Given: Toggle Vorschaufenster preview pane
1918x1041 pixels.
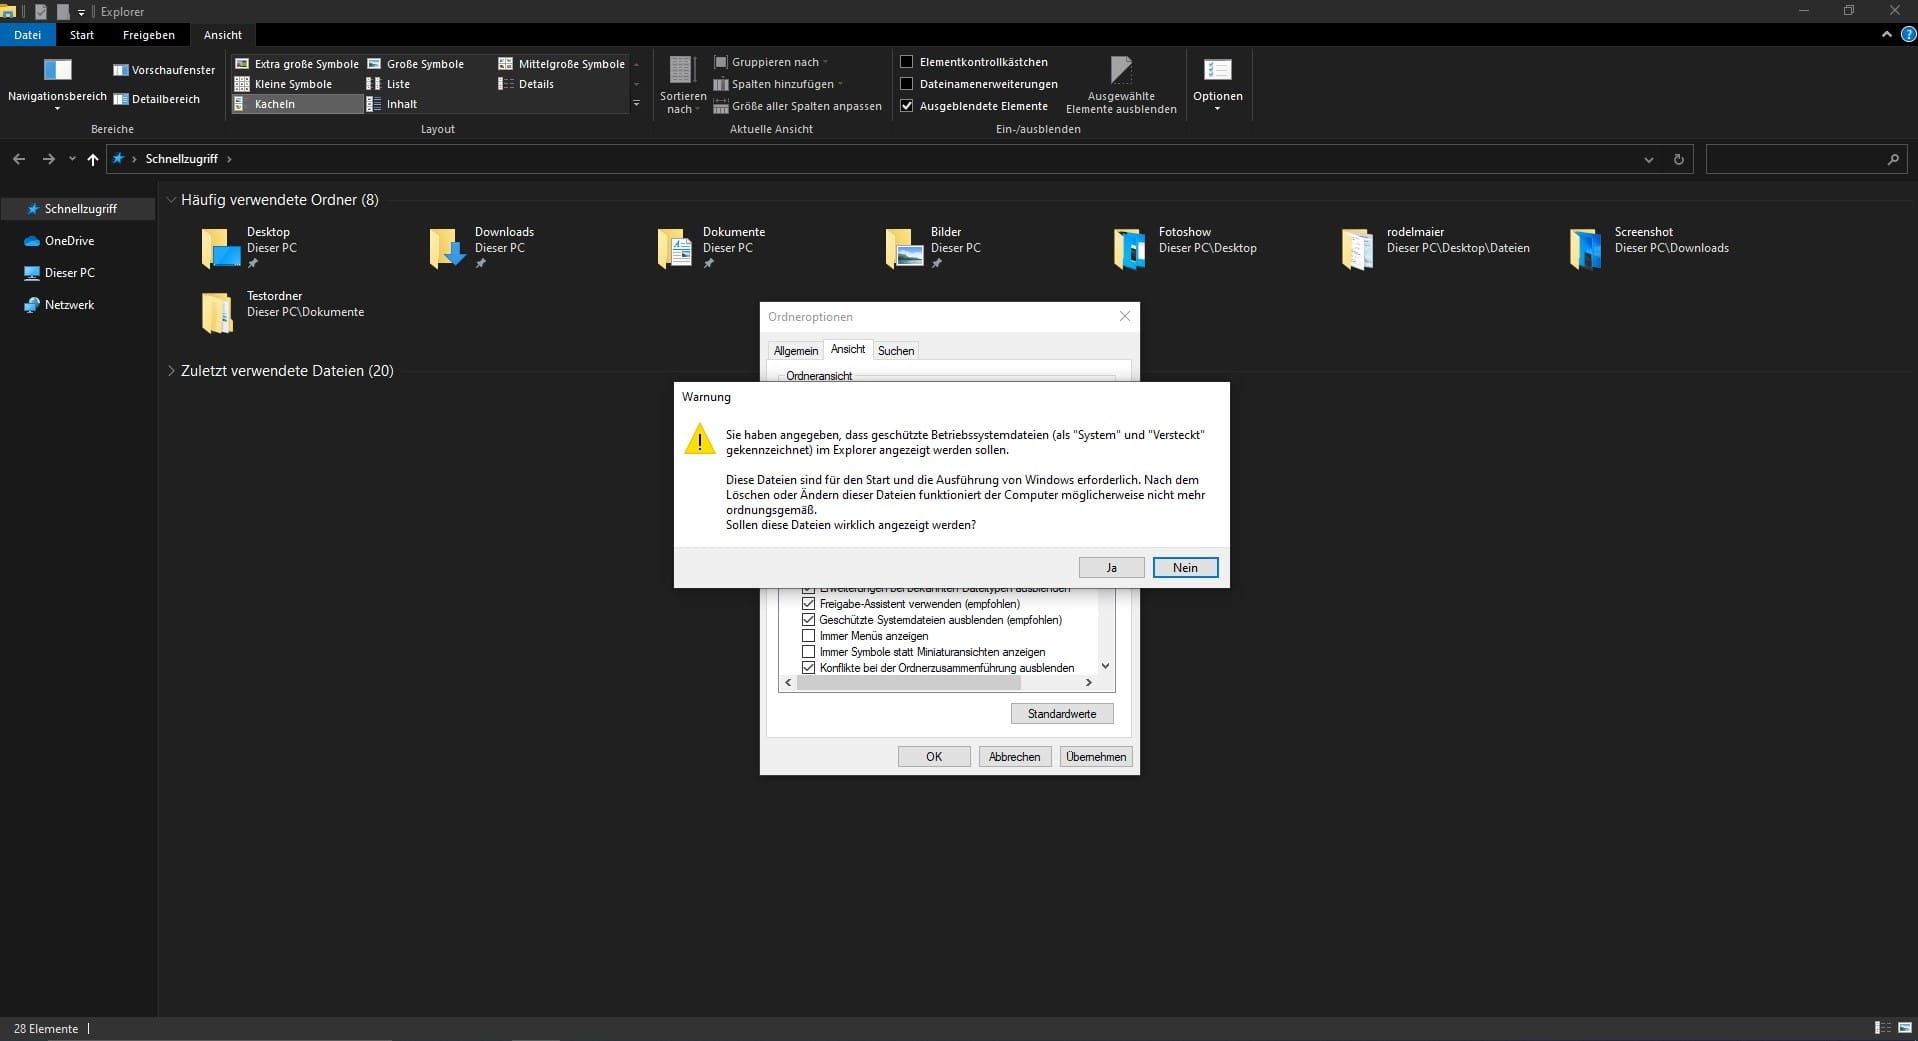Looking at the screenshot, I should click(x=164, y=70).
